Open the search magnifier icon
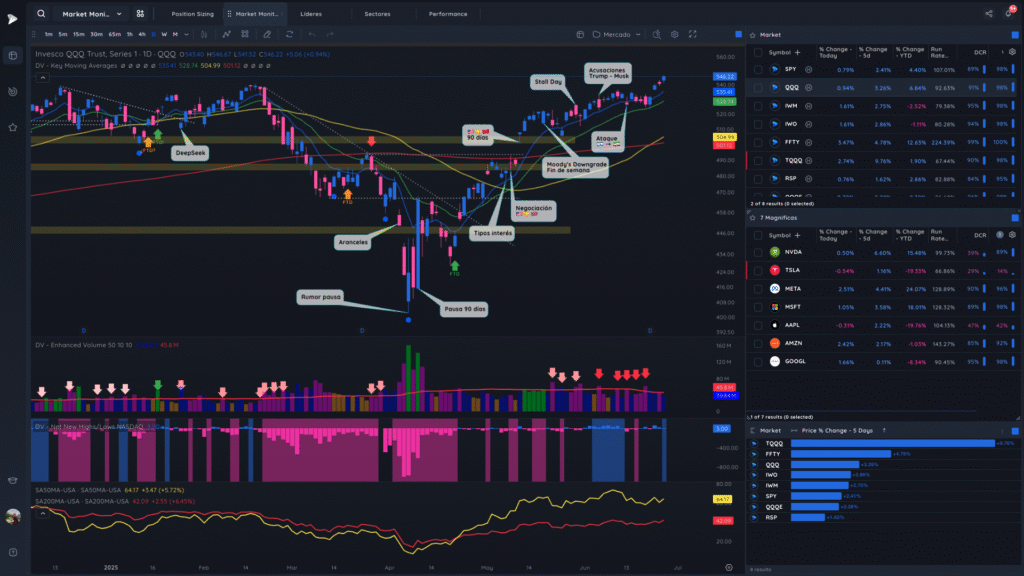Image resolution: width=1024 pixels, height=576 pixels. click(x=41, y=14)
